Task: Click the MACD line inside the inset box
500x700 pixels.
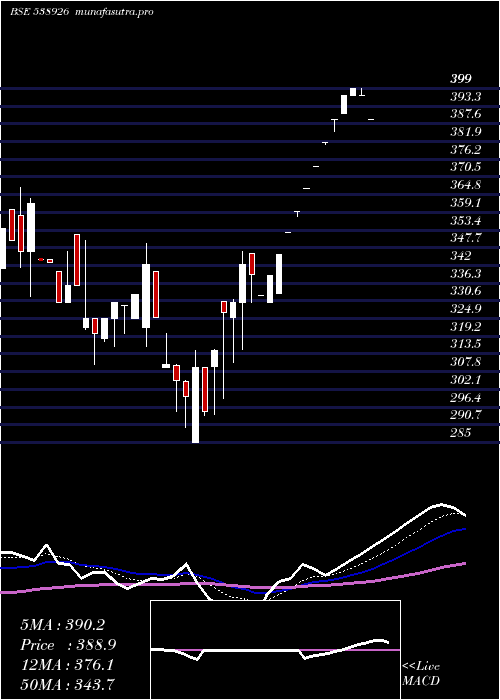Action: coord(268,651)
